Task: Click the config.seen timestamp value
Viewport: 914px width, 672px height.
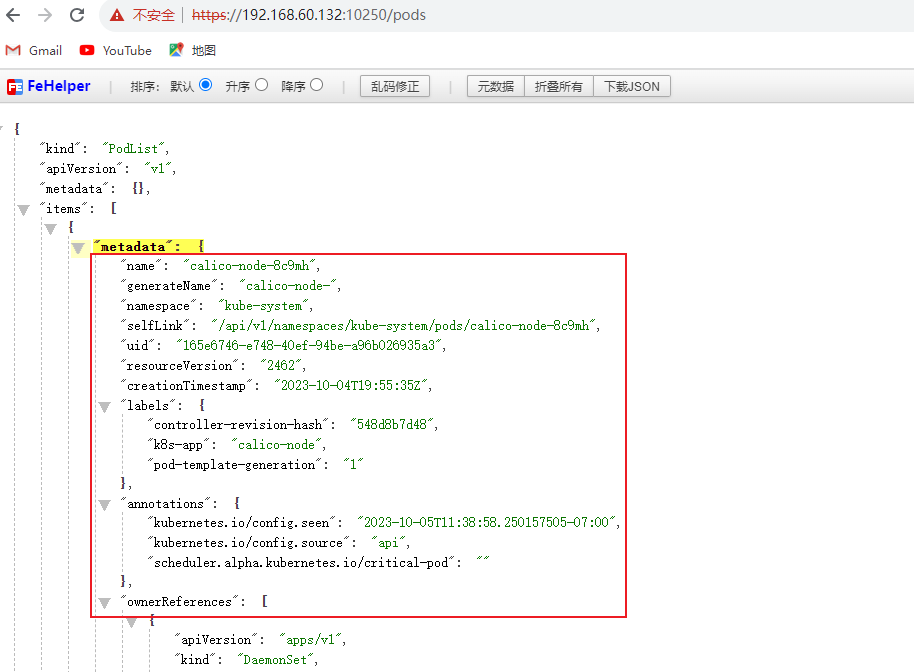Action: tap(487, 522)
